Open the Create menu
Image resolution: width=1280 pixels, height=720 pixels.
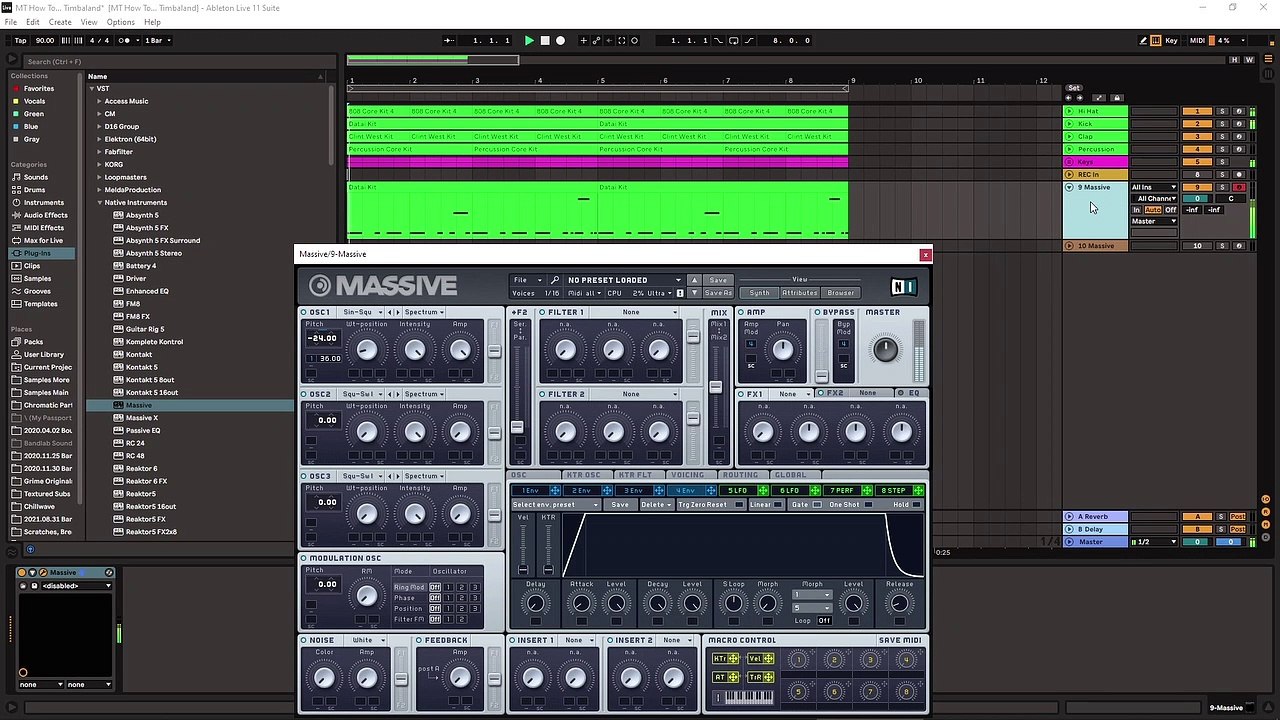tap(60, 22)
